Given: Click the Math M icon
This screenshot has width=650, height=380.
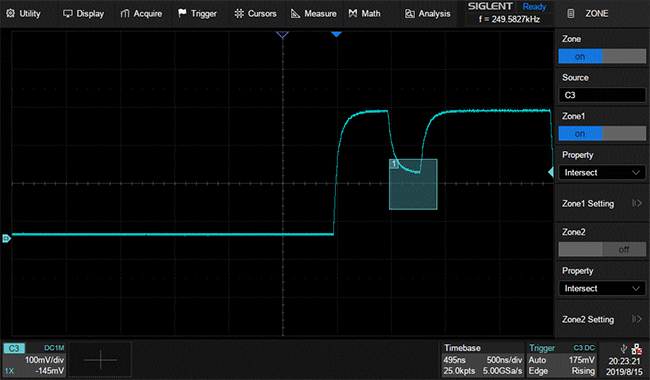Looking at the screenshot, I should click(x=353, y=14).
